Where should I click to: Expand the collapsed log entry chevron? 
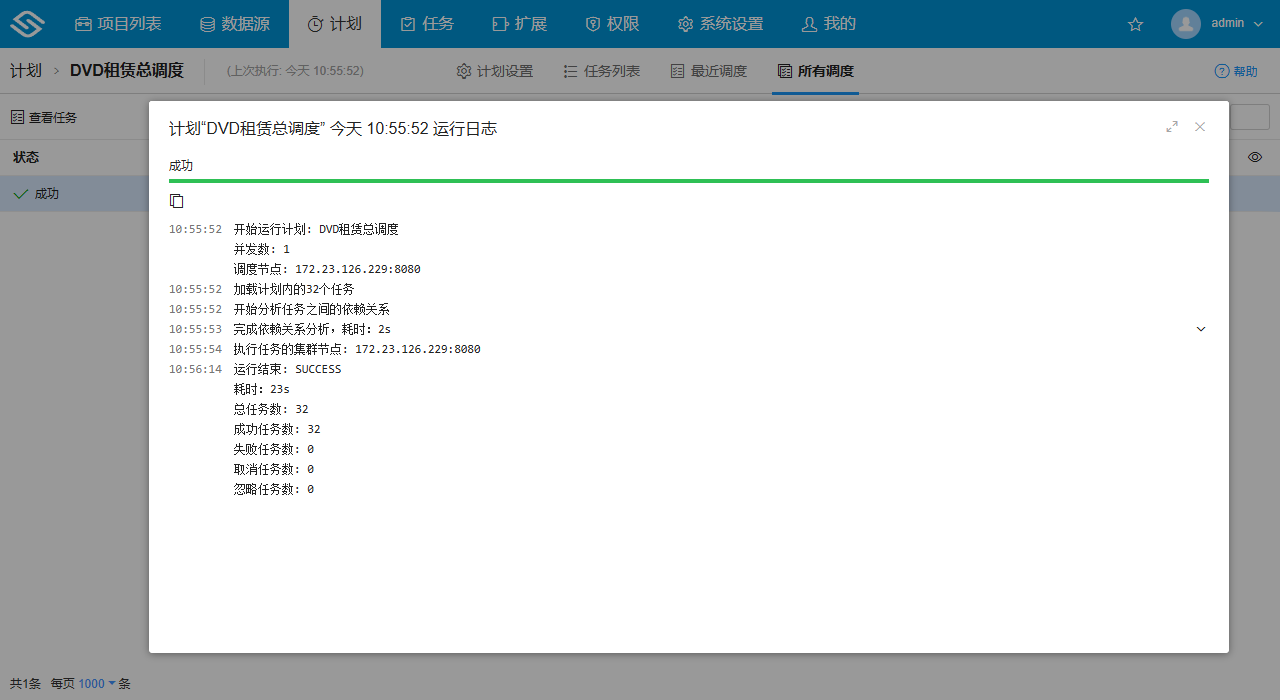click(1201, 329)
